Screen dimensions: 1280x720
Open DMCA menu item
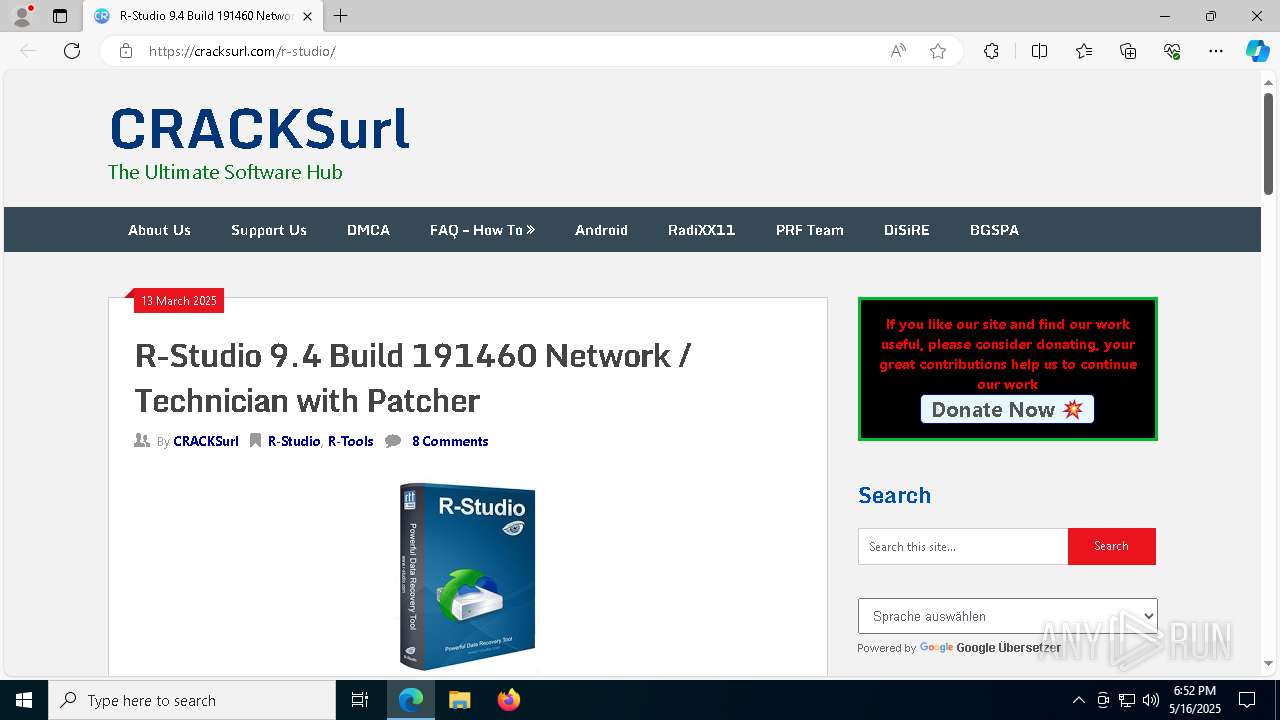[x=368, y=230]
